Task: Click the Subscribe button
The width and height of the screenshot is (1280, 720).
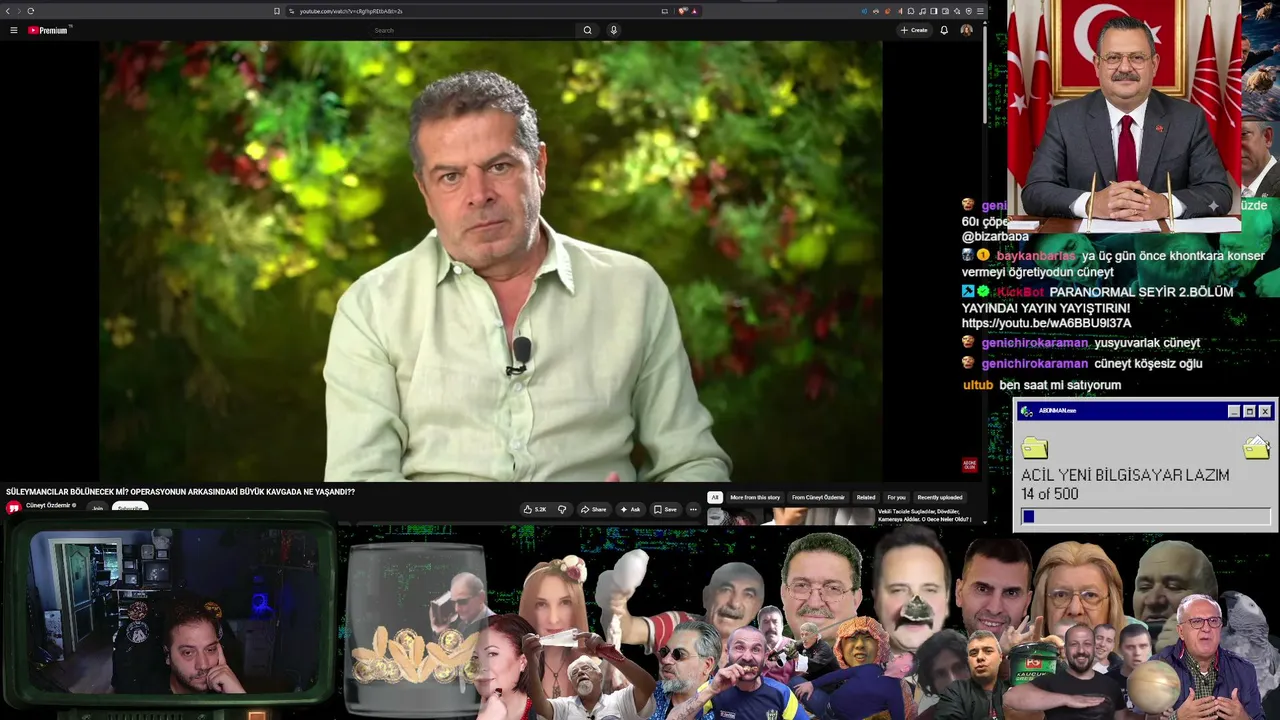Action: click(130, 508)
